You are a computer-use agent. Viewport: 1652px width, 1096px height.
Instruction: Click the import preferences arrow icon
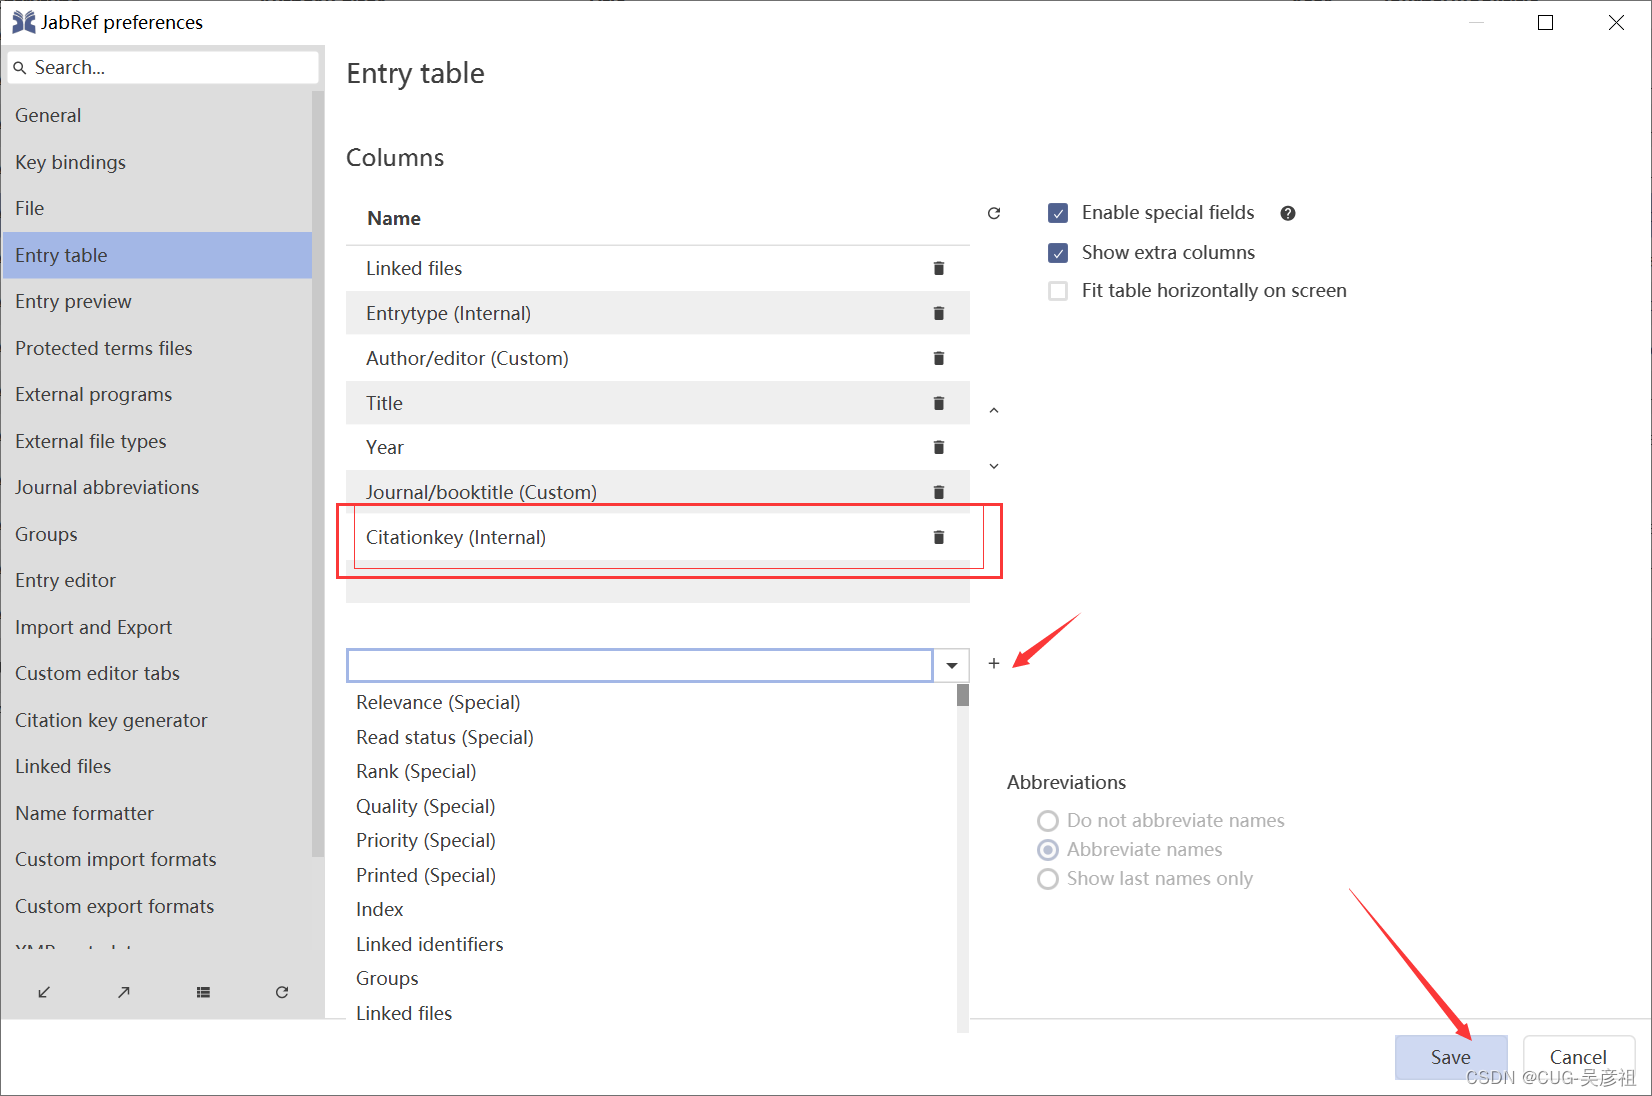[x=44, y=992]
